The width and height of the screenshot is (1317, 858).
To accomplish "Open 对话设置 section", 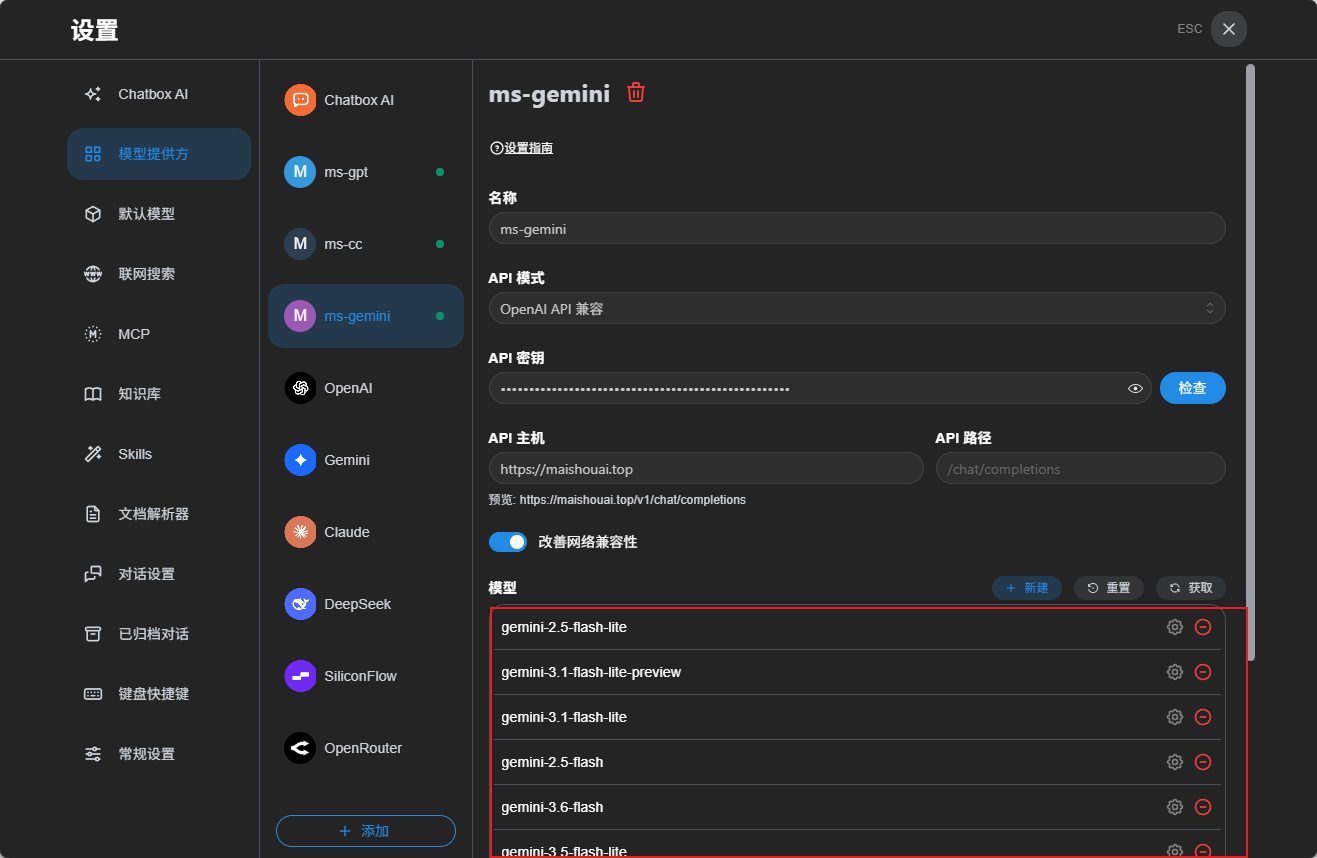I will tap(159, 574).
